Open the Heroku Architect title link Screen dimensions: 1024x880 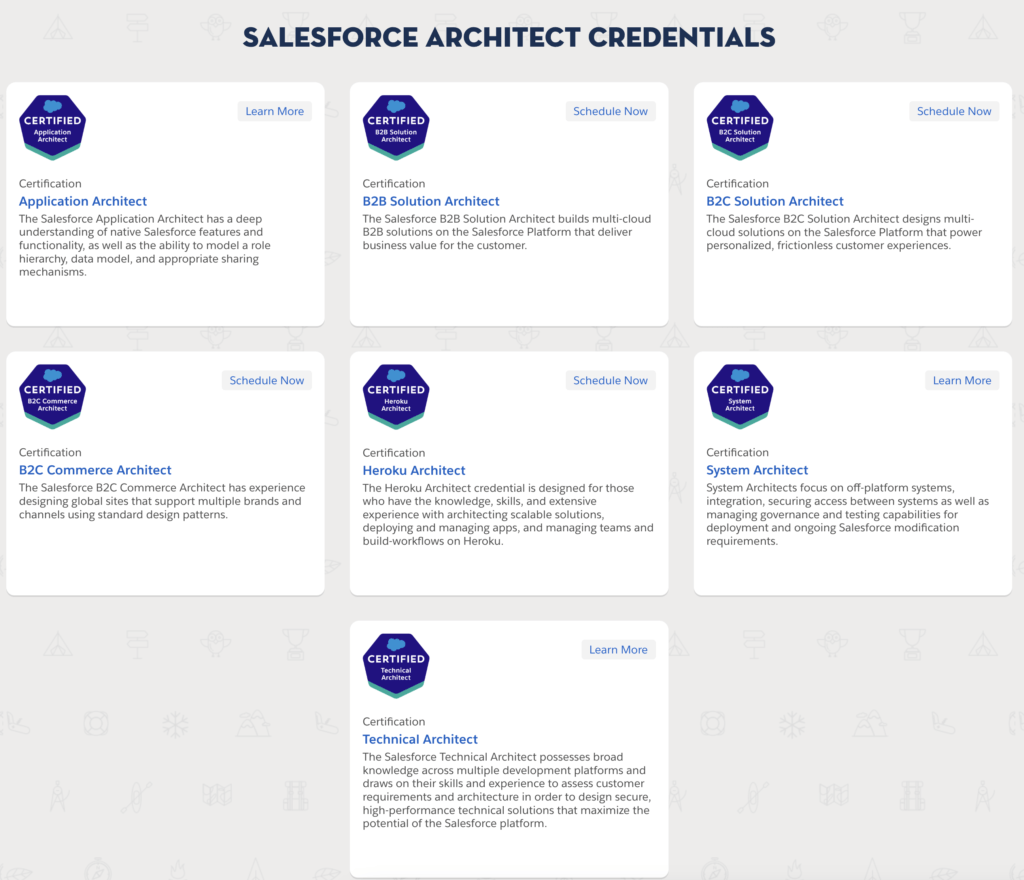point(414,470)
